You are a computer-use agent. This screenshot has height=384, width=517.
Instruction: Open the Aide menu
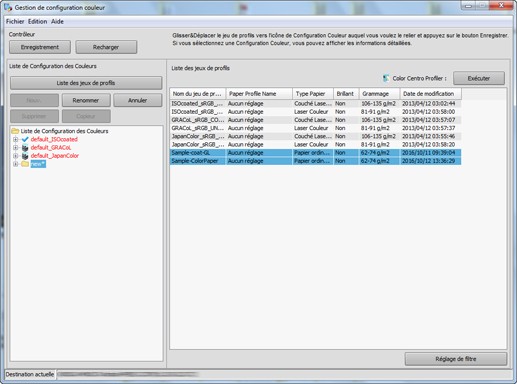pyautogui.click(x=57, y=21)
